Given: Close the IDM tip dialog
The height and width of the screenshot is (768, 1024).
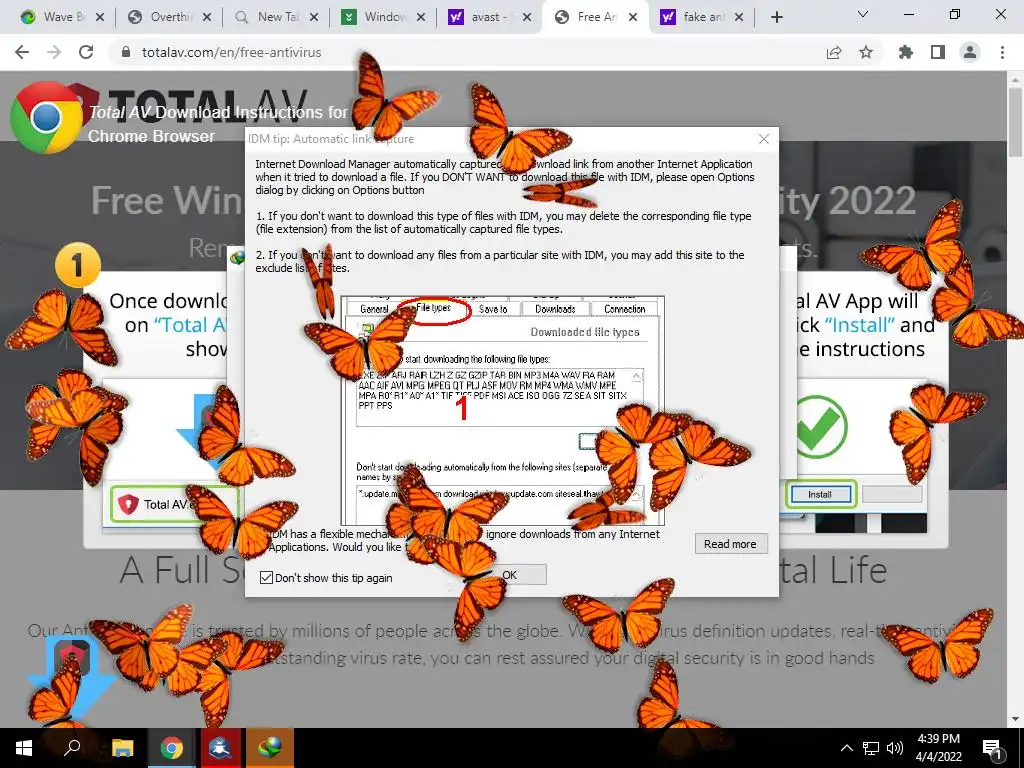Looking at the screenshot, I should tap(763, 139).
